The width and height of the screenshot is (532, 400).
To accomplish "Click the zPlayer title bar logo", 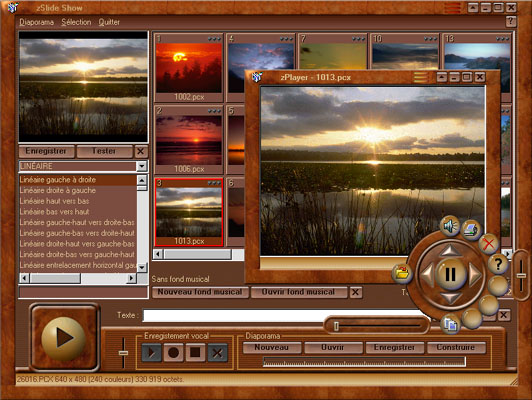I will [x=257, y=77].
